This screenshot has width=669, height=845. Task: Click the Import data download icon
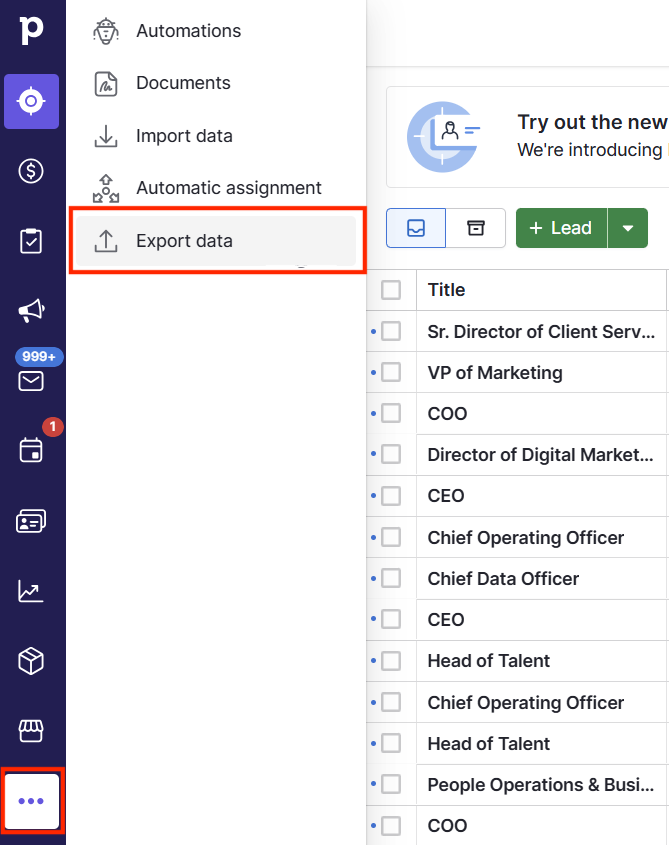tap(106, 136)
